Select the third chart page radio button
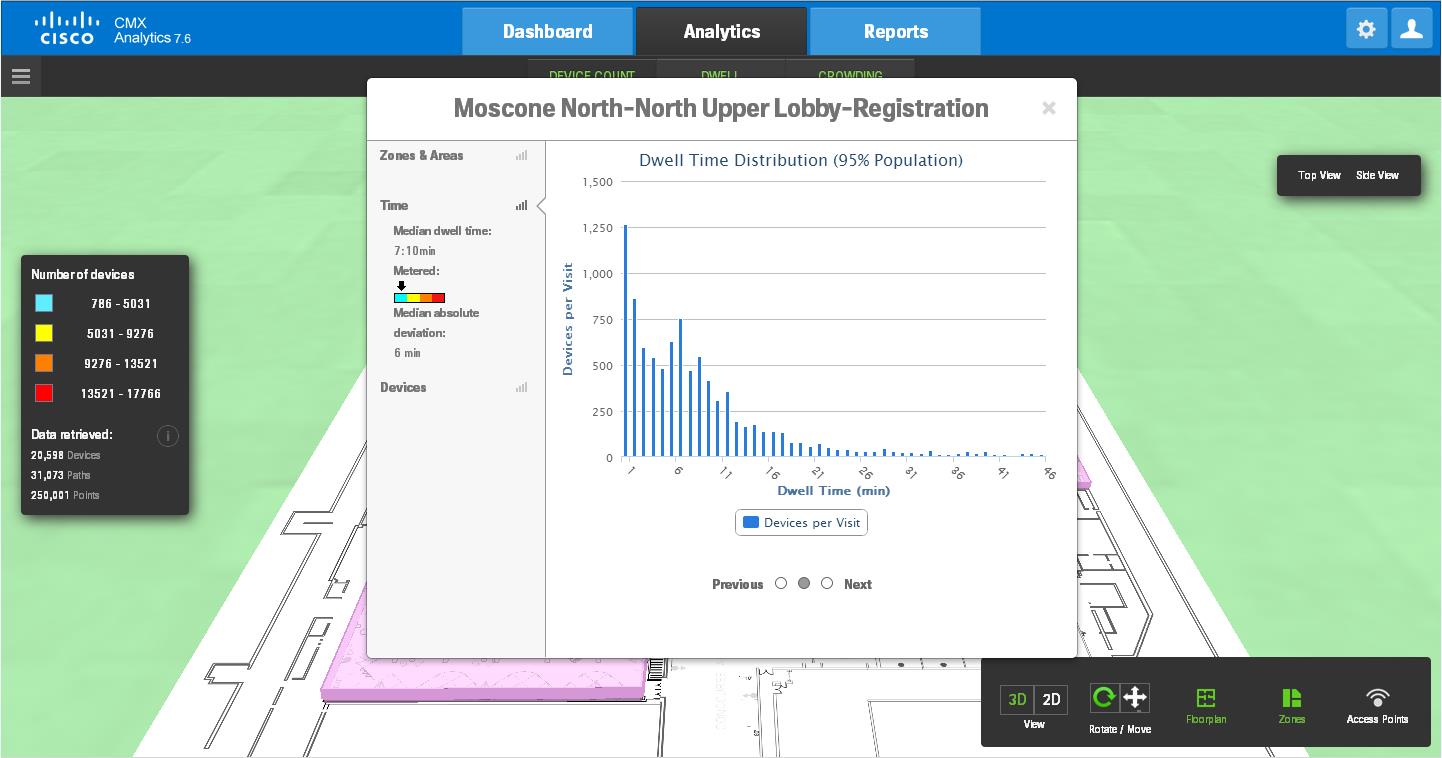This screenshot has height=758, width=1442. 827,583
